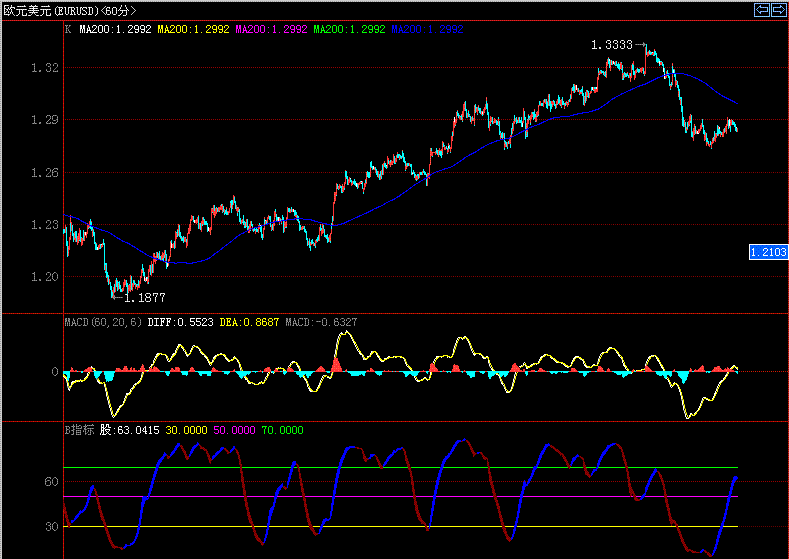Screen dimensions: 789x559
Task: Click the 1.32 price axis label
Action: point(45,68)
